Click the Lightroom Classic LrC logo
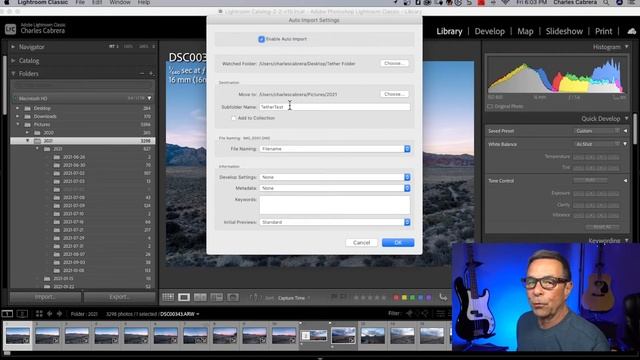Image resolution: width=640 pixels, height=360 pixels. (10, 29)
